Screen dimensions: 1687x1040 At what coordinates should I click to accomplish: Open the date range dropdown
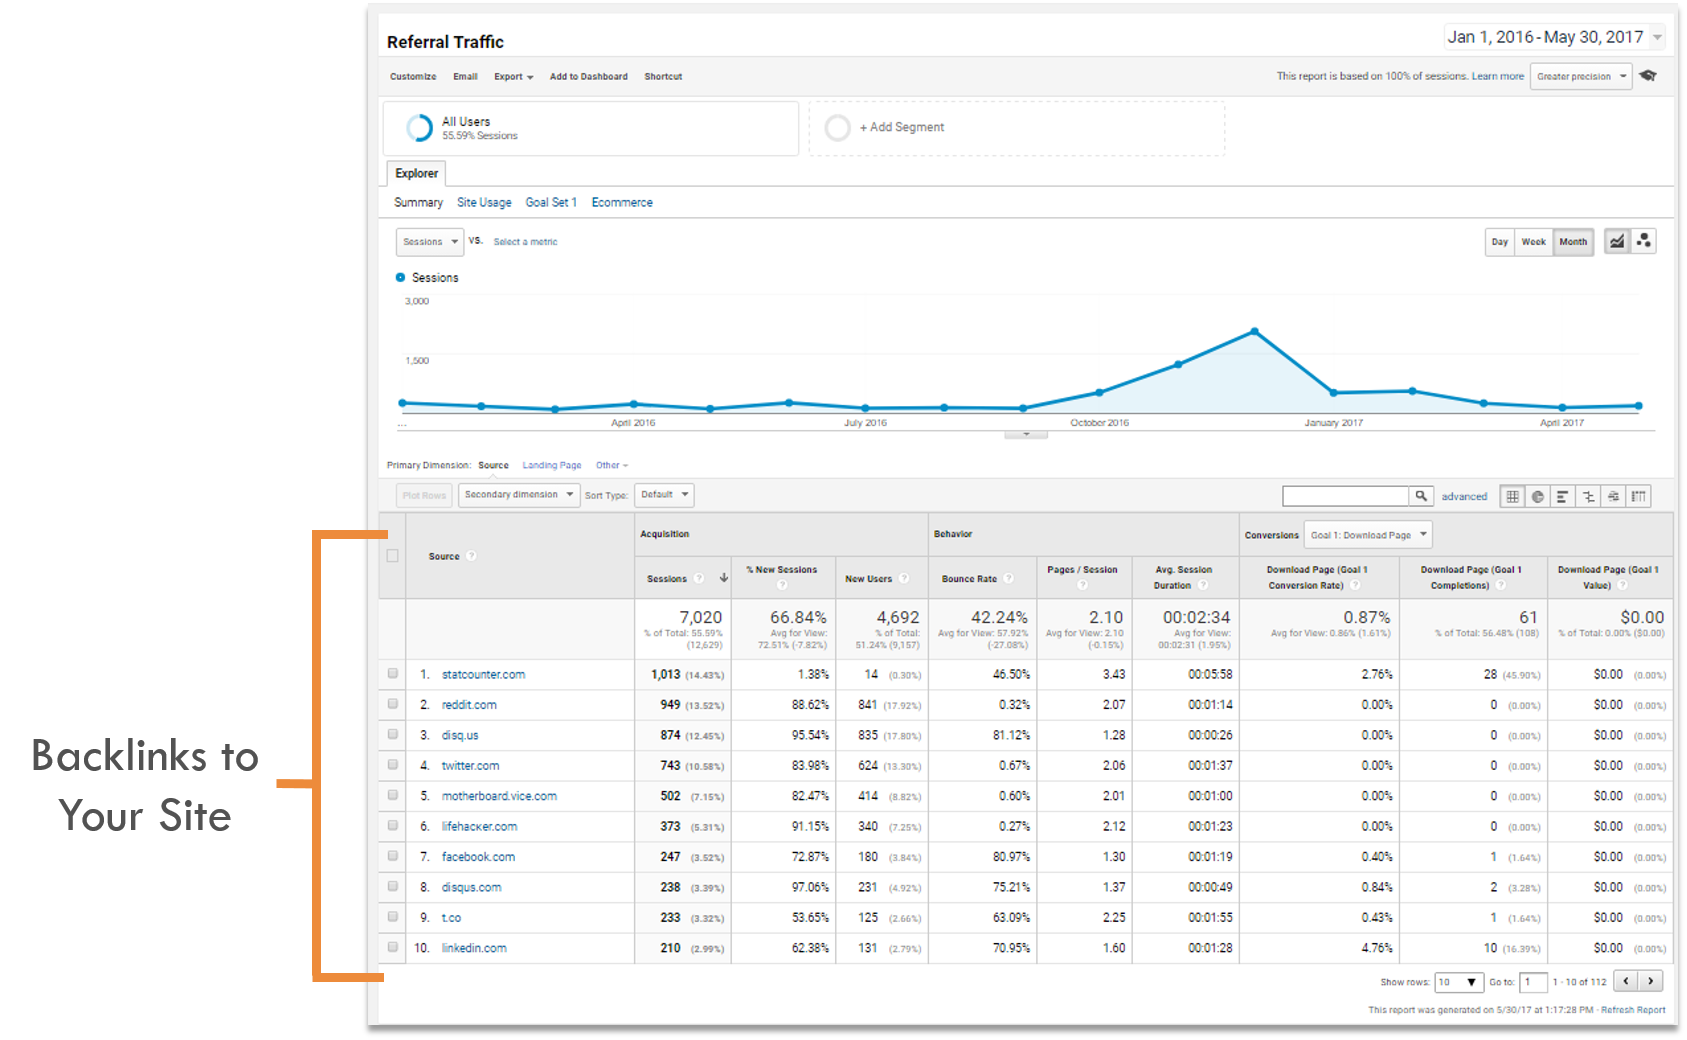[x=1554, y=37]
